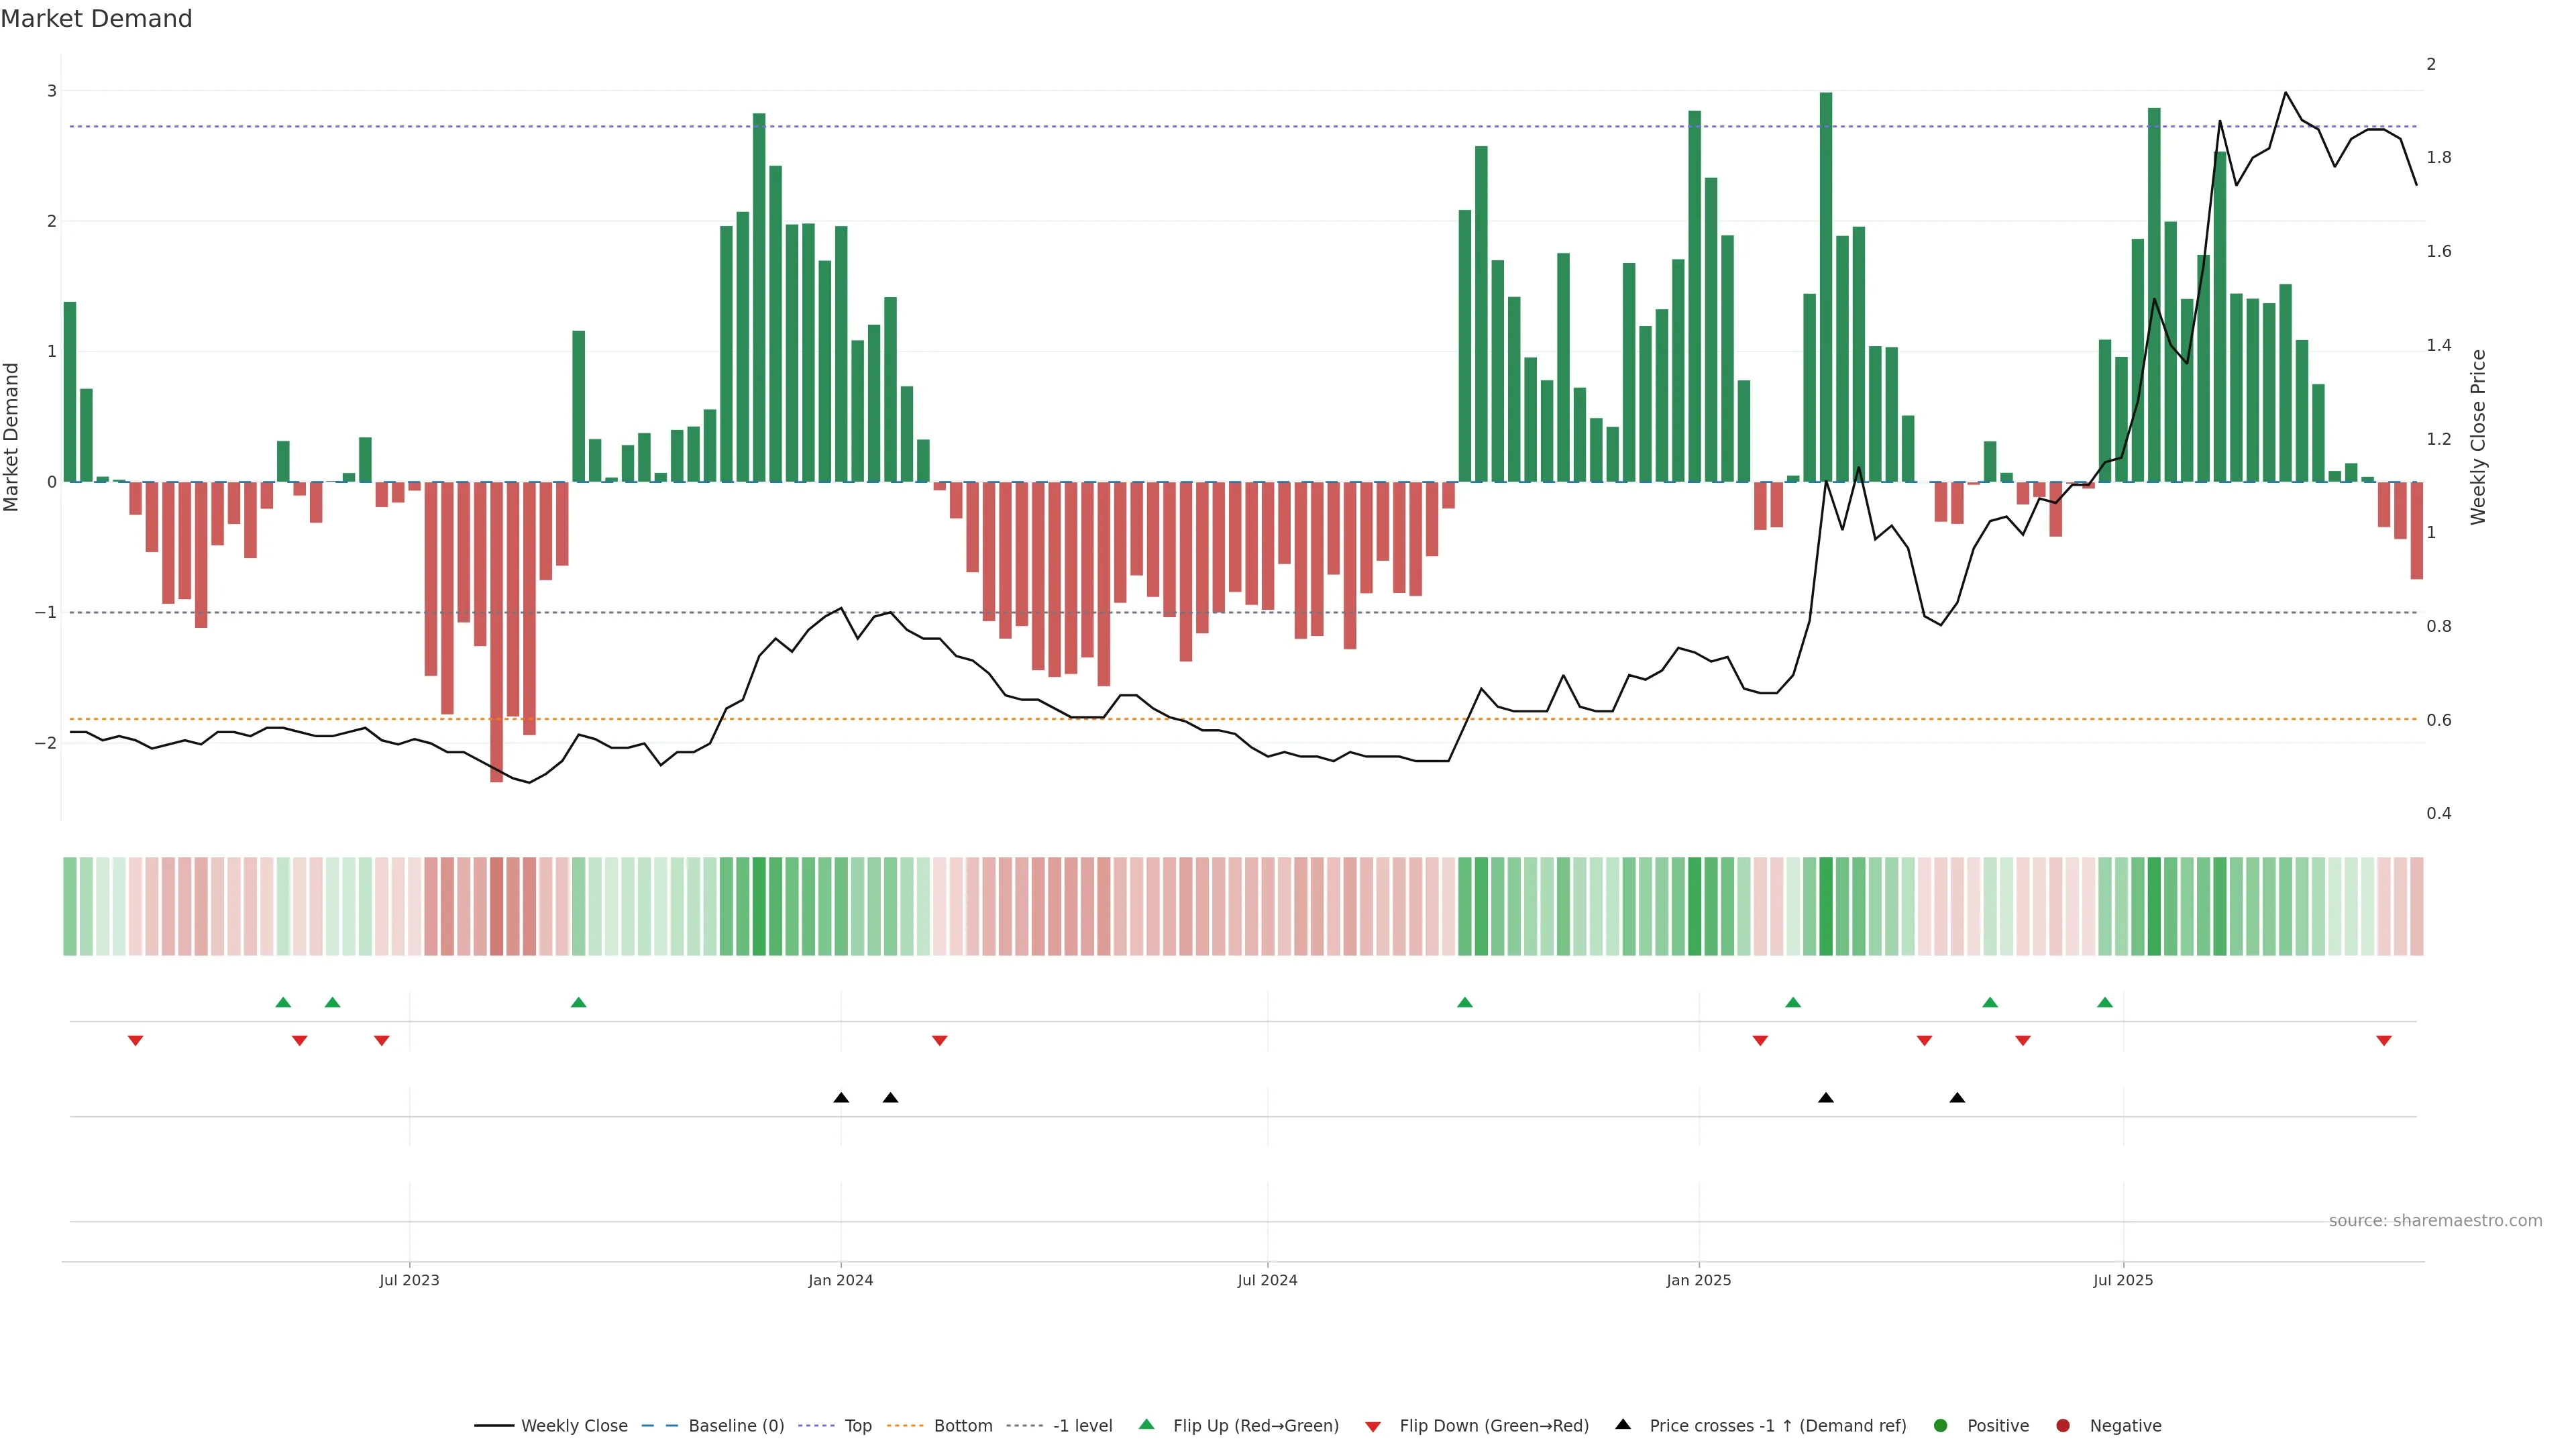The image size is (2576, 1449).
Task: Click the Jan 2025 x-axis label
Action: pyautogui.click(x=1698, y=1280)
